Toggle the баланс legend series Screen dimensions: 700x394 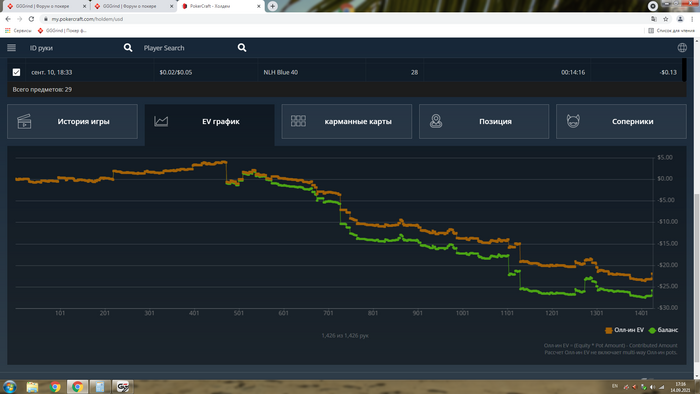coord(663,330)
